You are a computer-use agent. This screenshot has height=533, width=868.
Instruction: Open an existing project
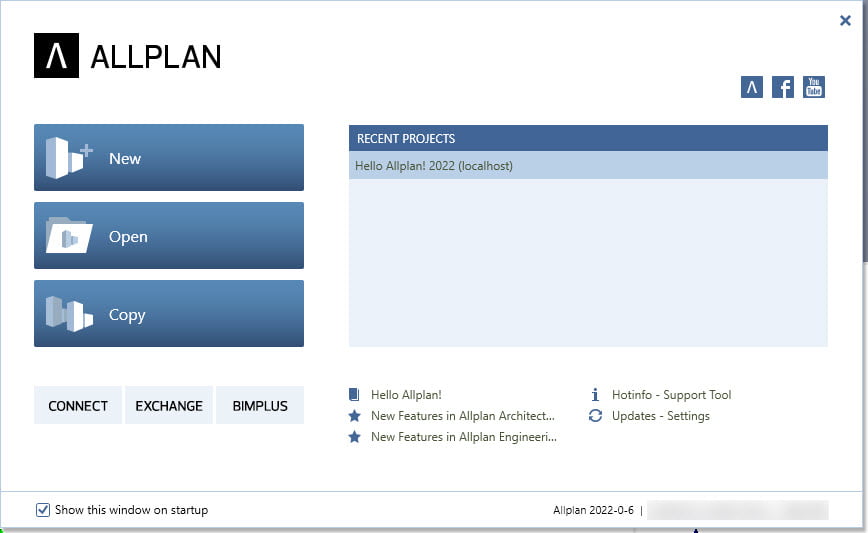click(x=169, y=236)
